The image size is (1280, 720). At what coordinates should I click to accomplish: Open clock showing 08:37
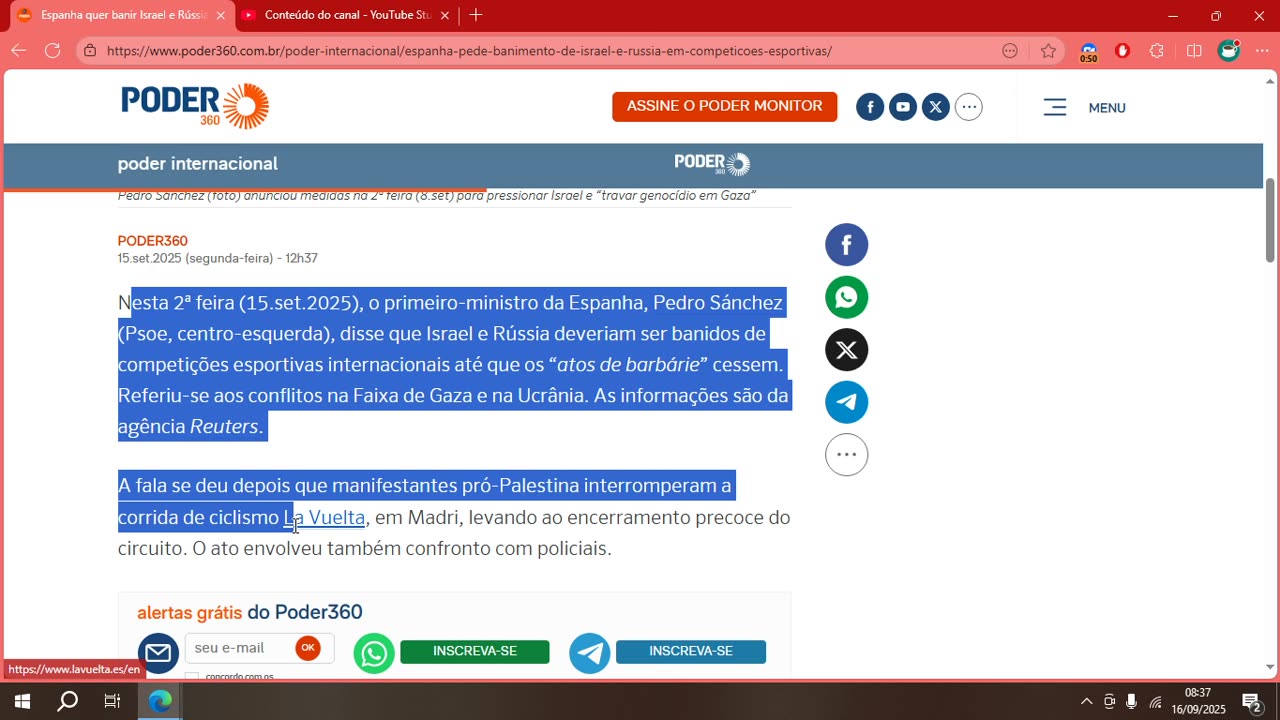coord(1198,701)
